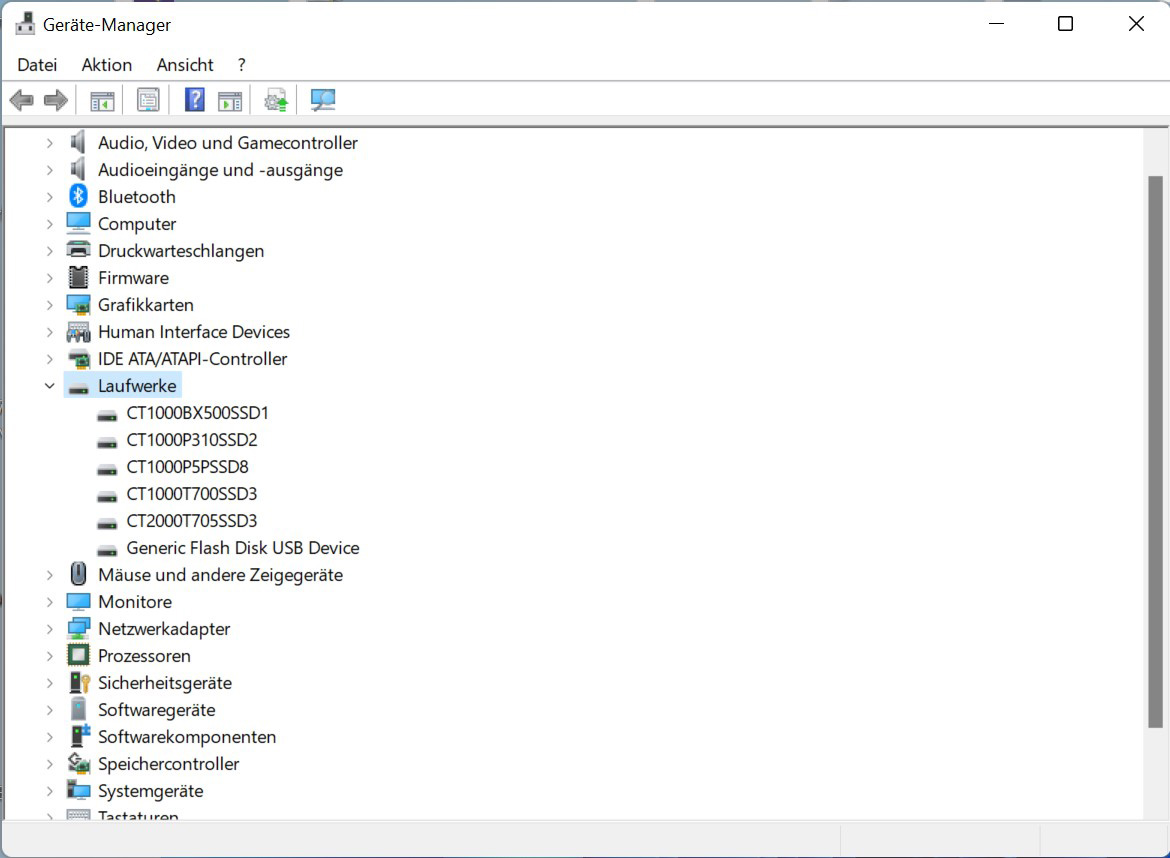Click the folder icon beside Systemgeräte
Image resolution: width=1170 pixels, height=858 pixels.
pyautogui.click(x=78, y=790)
